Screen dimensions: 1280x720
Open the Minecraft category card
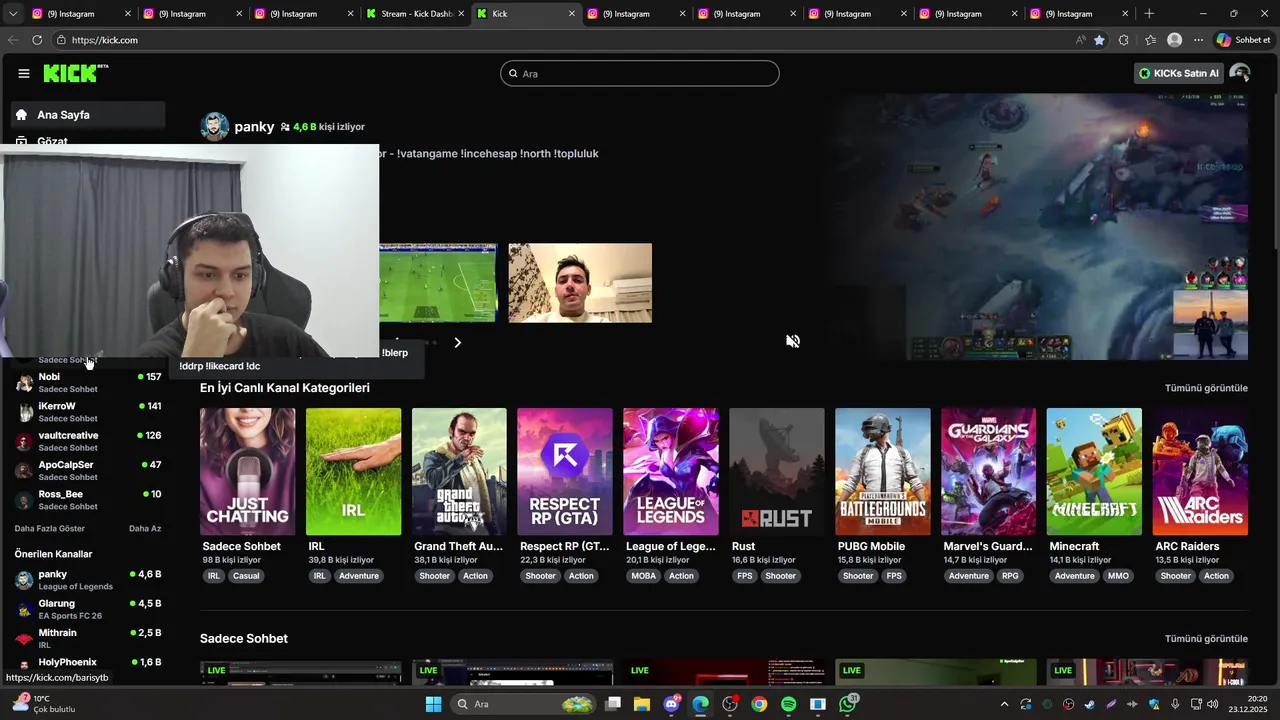1094,471
